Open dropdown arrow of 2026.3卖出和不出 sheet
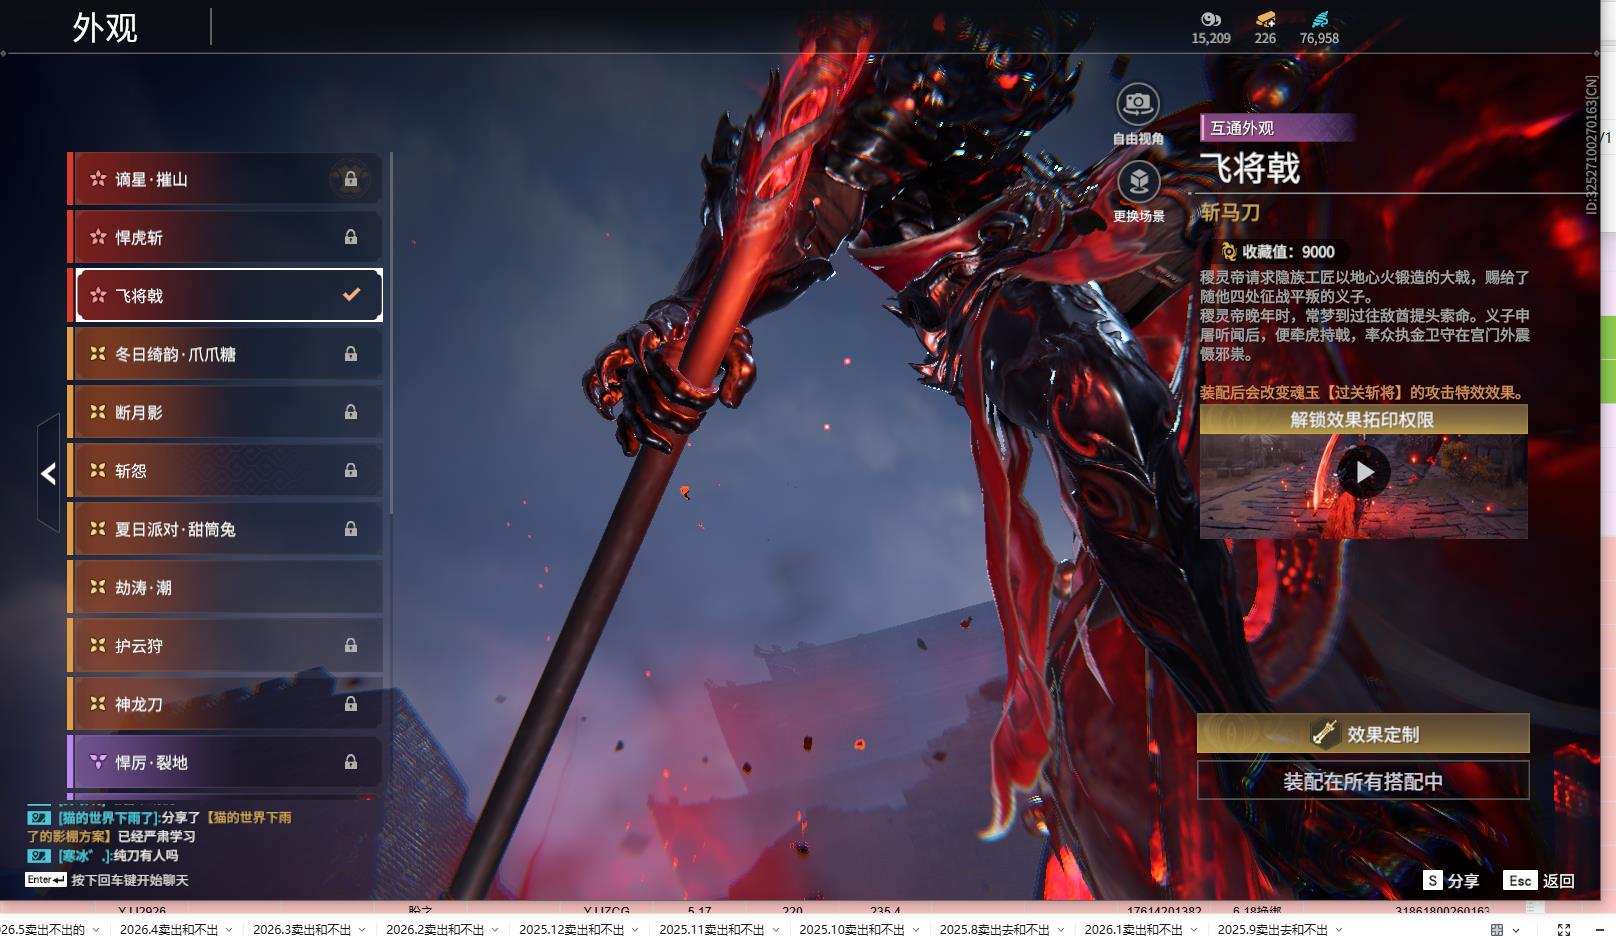This screenshot has width=1616, height=939. click(x=362, y=930)
